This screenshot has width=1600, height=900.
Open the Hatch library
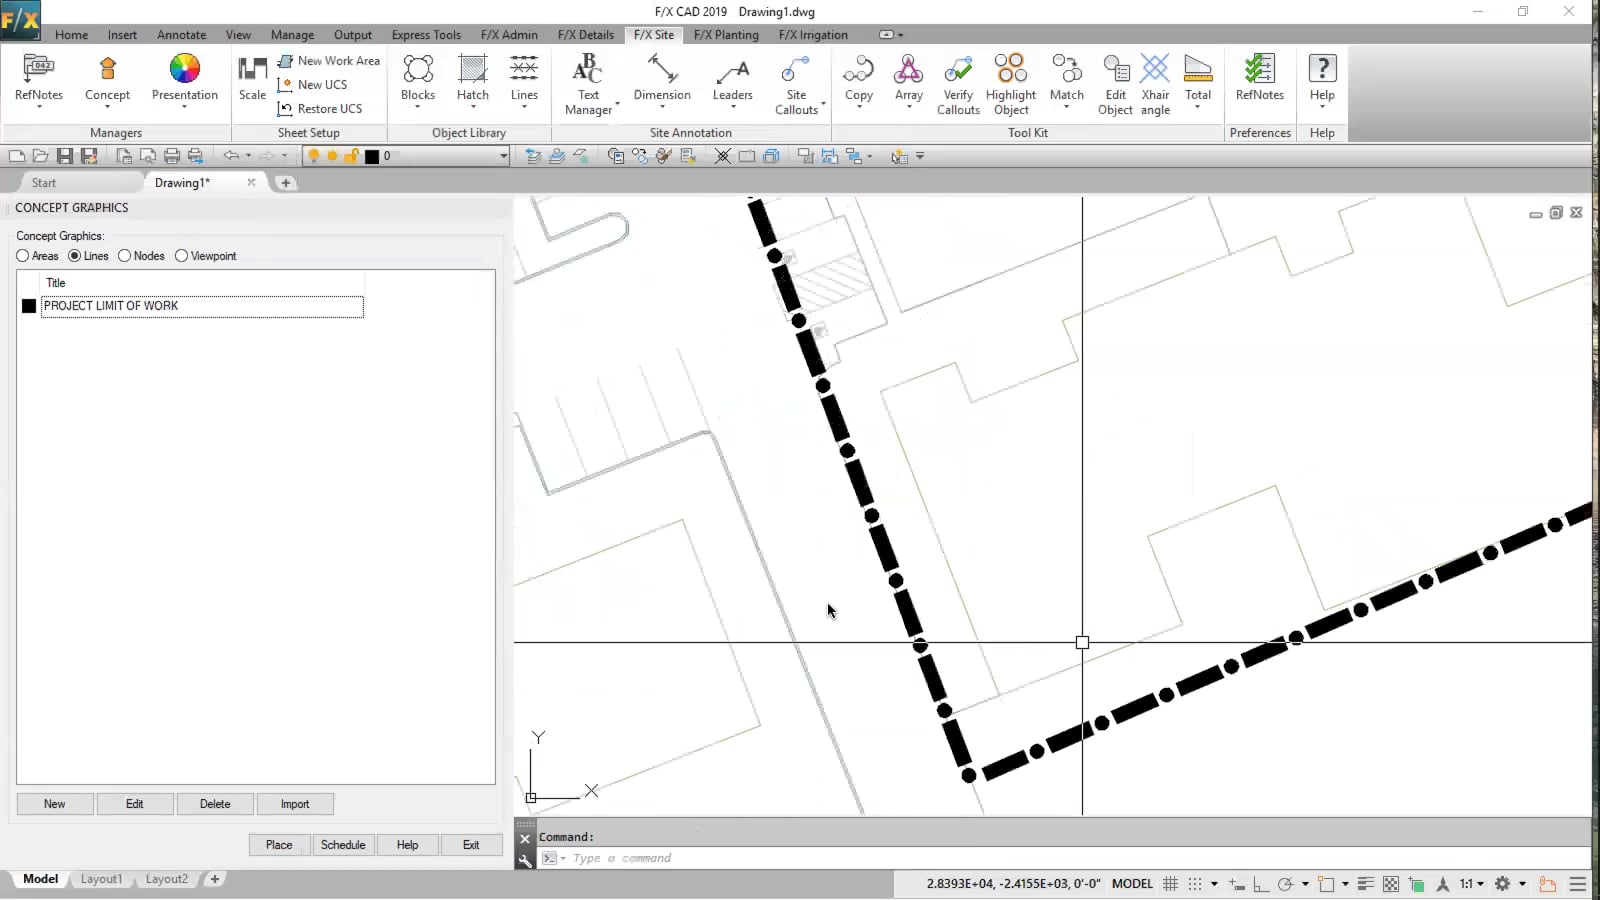[x=472, y=78]
